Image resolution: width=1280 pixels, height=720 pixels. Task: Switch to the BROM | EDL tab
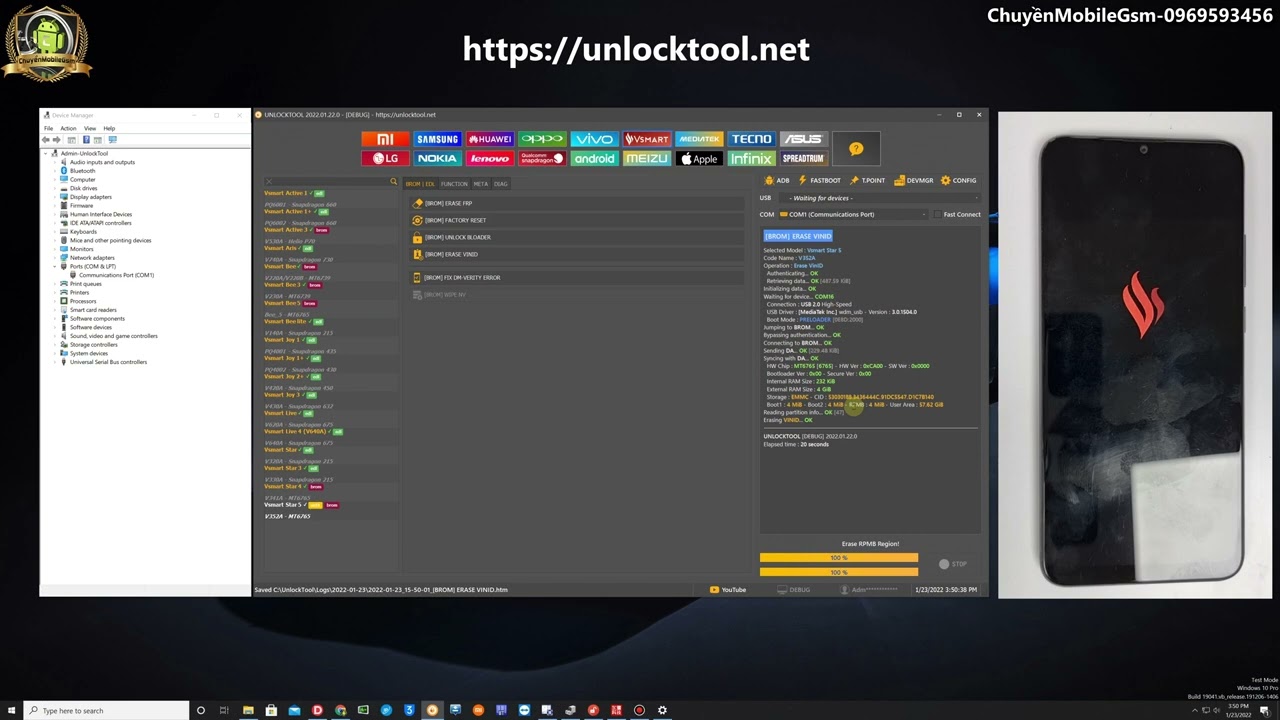[420, 184]
